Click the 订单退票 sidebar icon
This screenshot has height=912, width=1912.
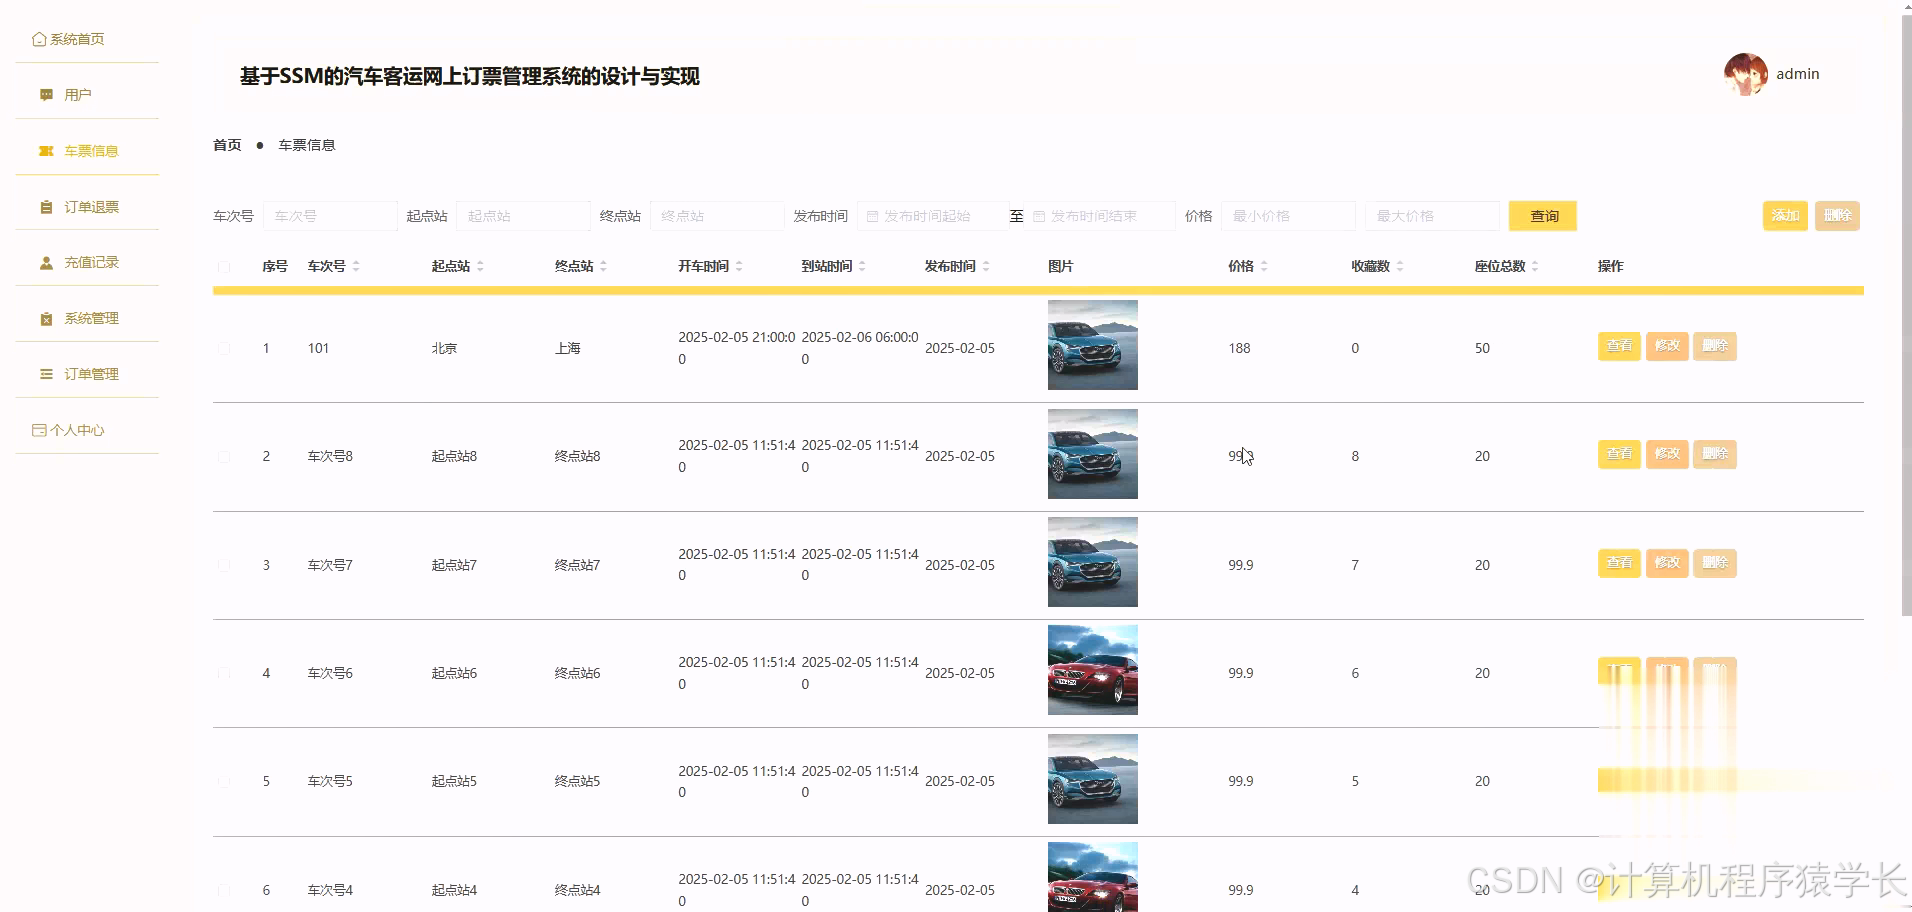point(46,206)
